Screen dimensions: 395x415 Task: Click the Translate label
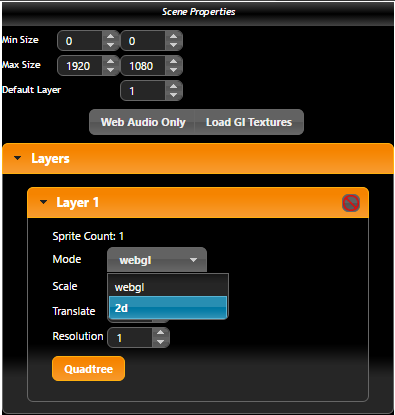[x=74, y=311]
